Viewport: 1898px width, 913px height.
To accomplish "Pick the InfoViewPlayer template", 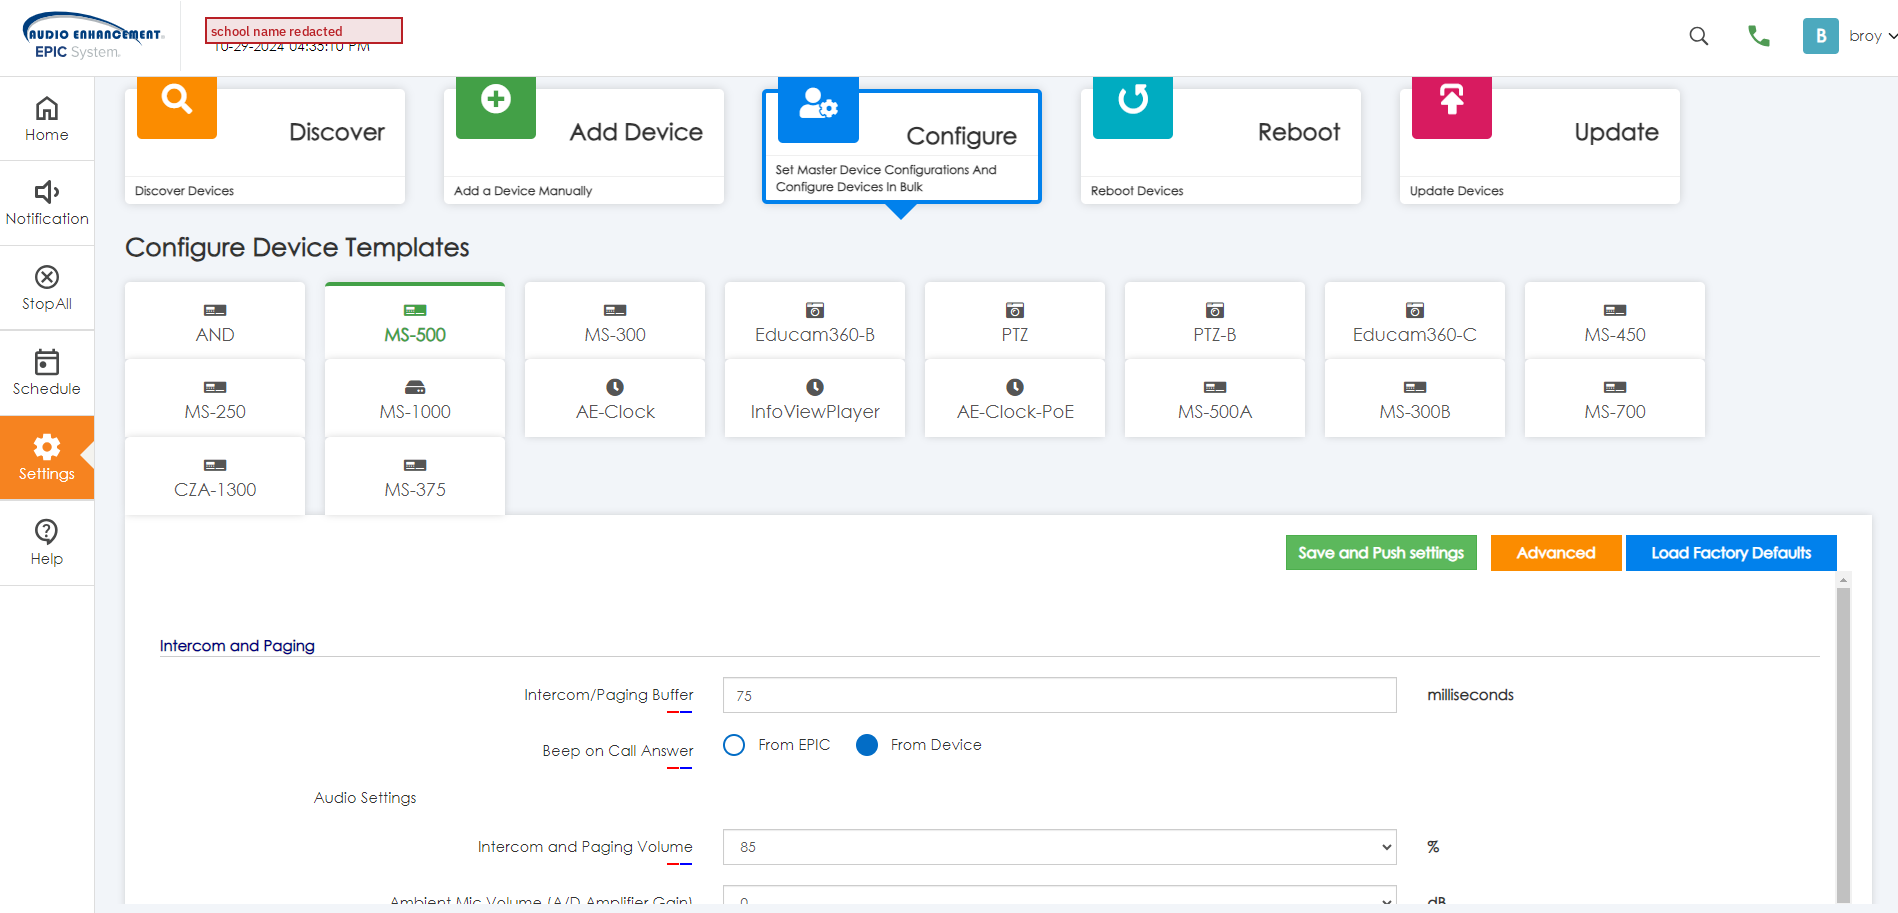I will (x=815, y=398).
